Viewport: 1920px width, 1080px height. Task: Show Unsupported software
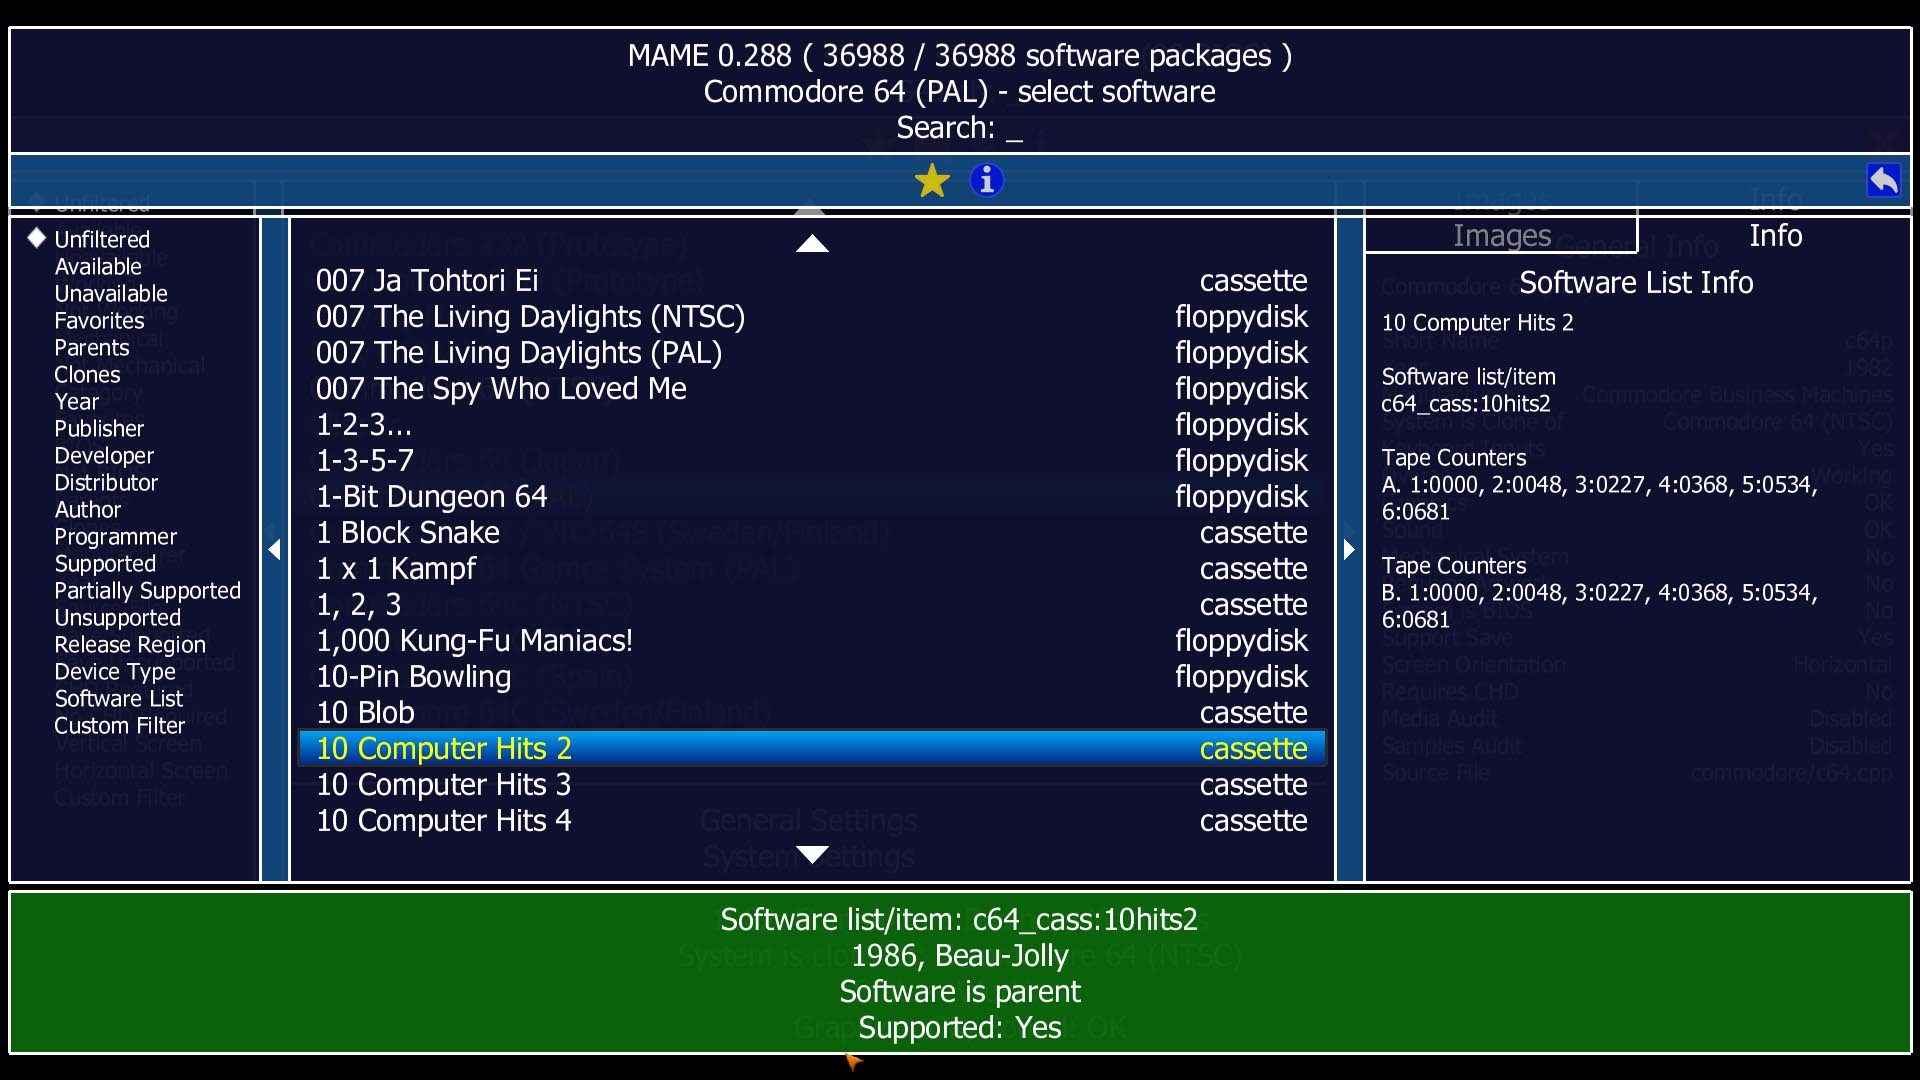pyautogui.click(x=118, y=617)
